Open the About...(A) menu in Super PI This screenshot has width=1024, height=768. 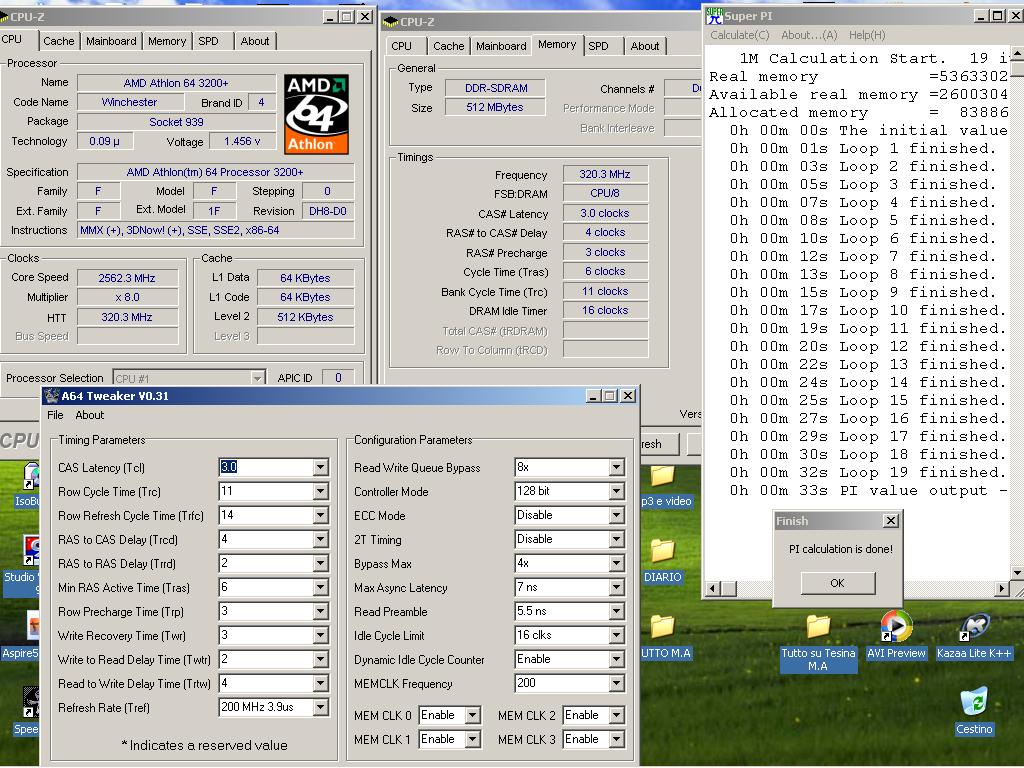coord(809,35)
